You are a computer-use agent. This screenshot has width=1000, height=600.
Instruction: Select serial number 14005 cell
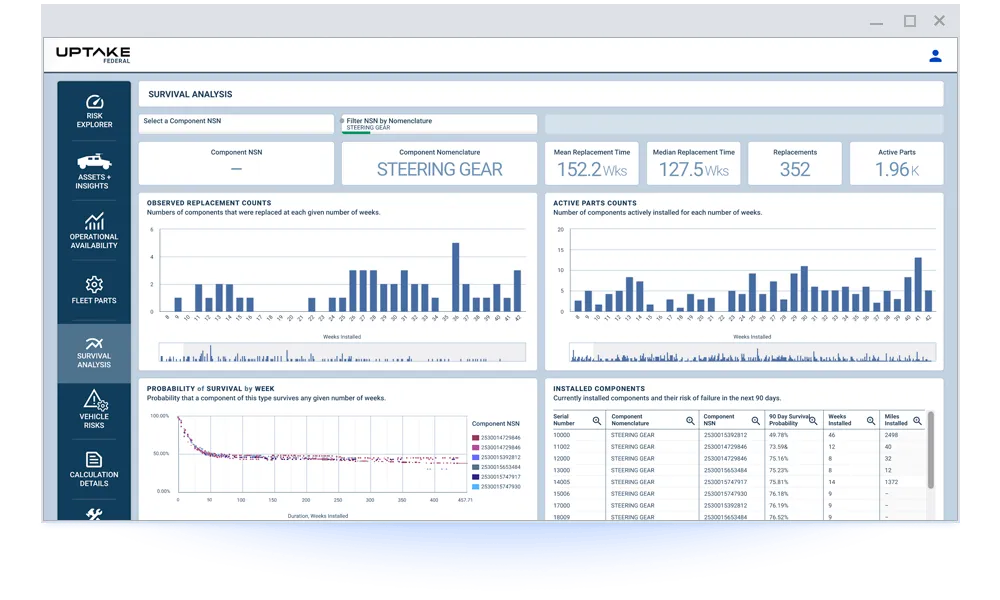(561, 482)
